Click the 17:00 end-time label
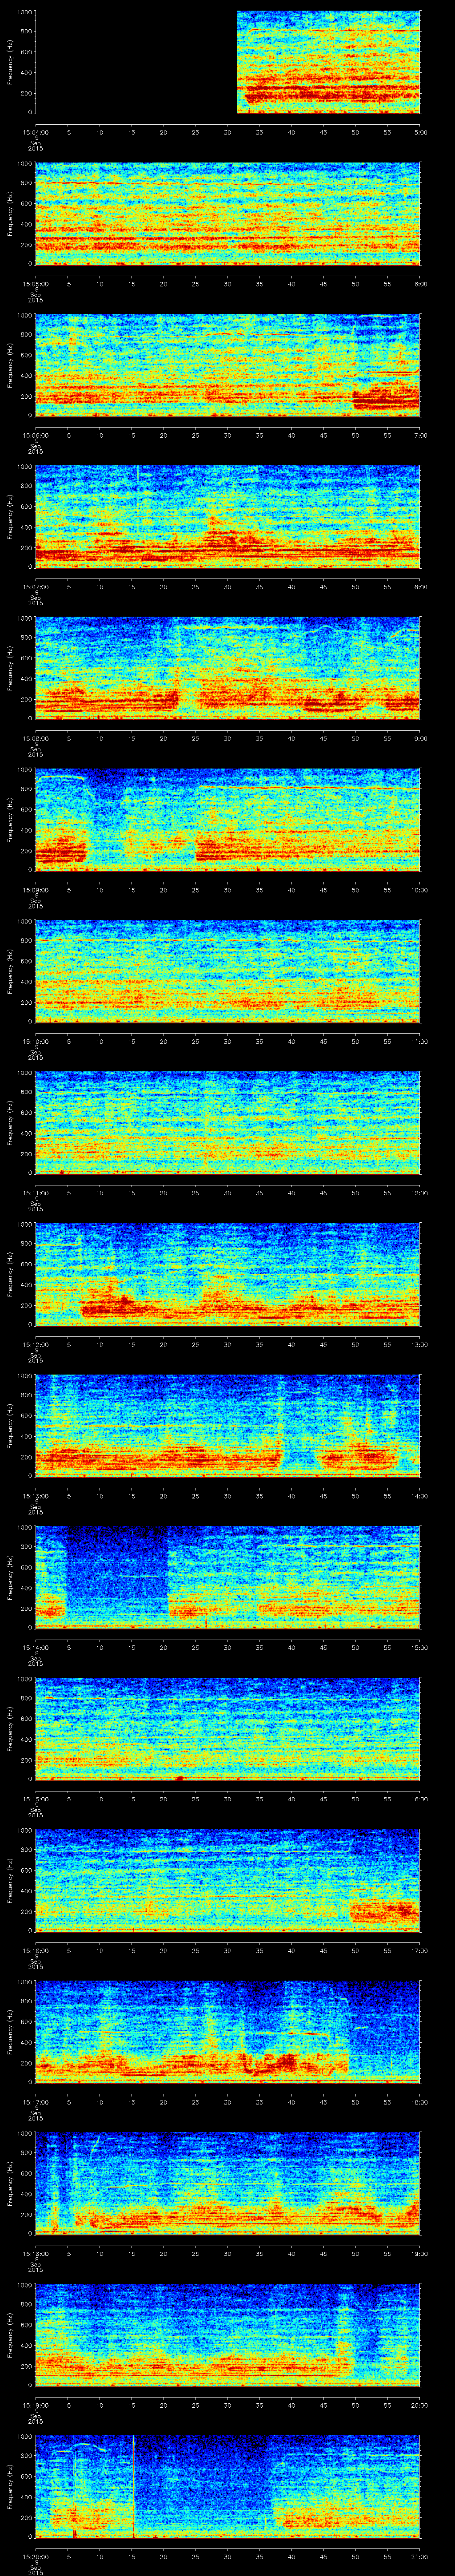The width and height of the screenshot is (455, 2576). (x=419, y=1950)
